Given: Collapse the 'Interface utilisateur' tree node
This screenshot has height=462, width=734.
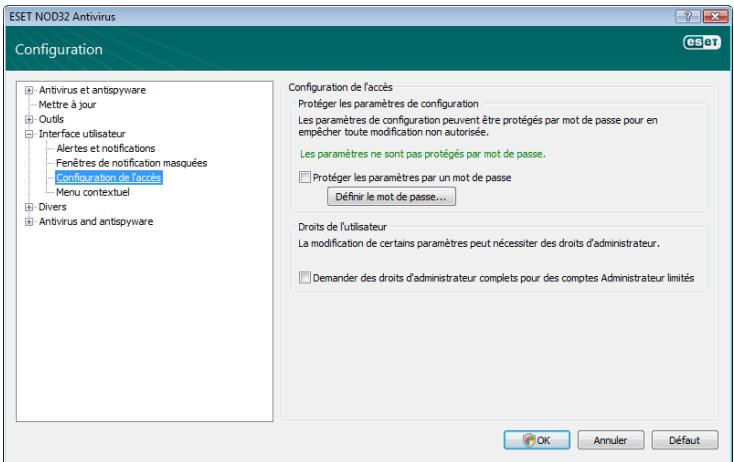Looking at the screenshot, I should (x=29, y=134).
